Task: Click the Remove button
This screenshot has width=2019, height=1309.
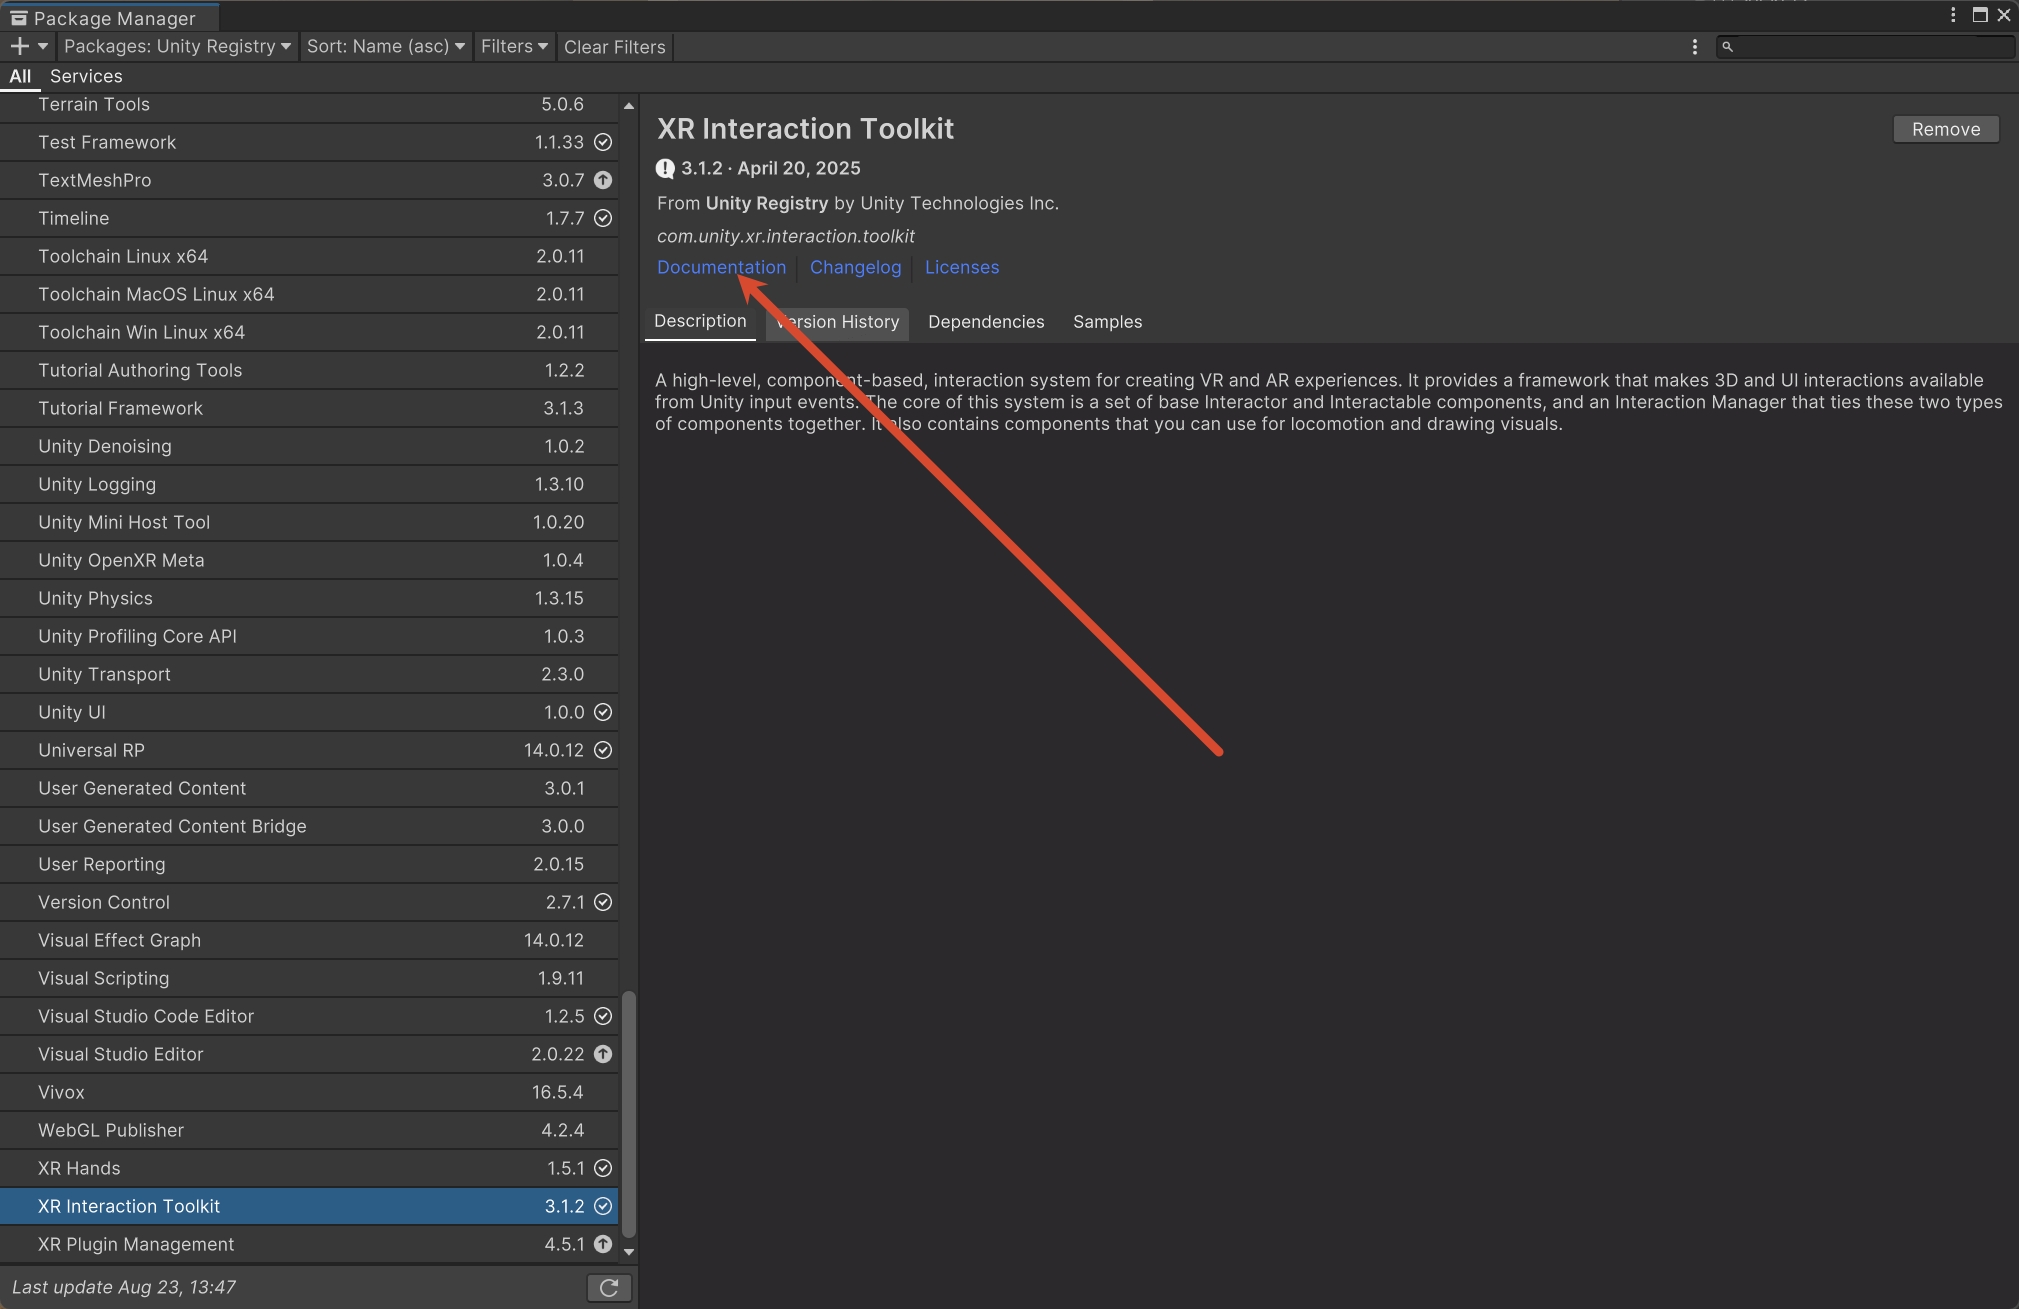Action: tap(1945, 129)
